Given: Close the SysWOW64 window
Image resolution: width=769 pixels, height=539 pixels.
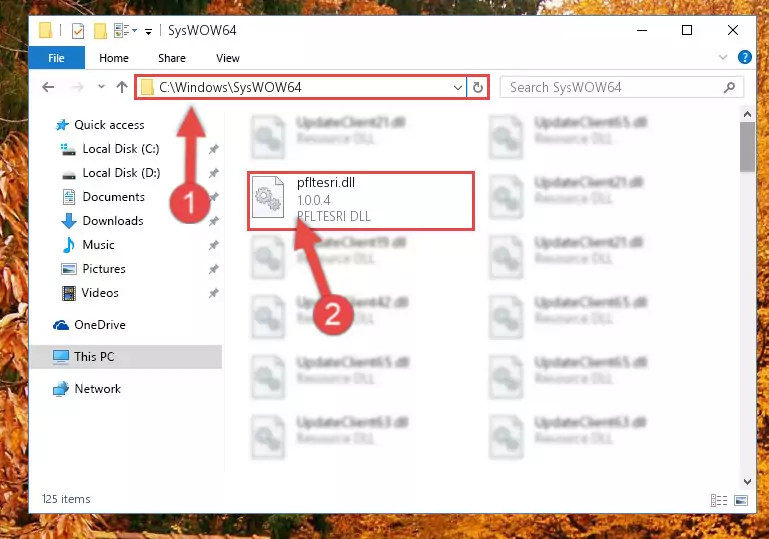Looking at the screenshot, I should point(733,30).
